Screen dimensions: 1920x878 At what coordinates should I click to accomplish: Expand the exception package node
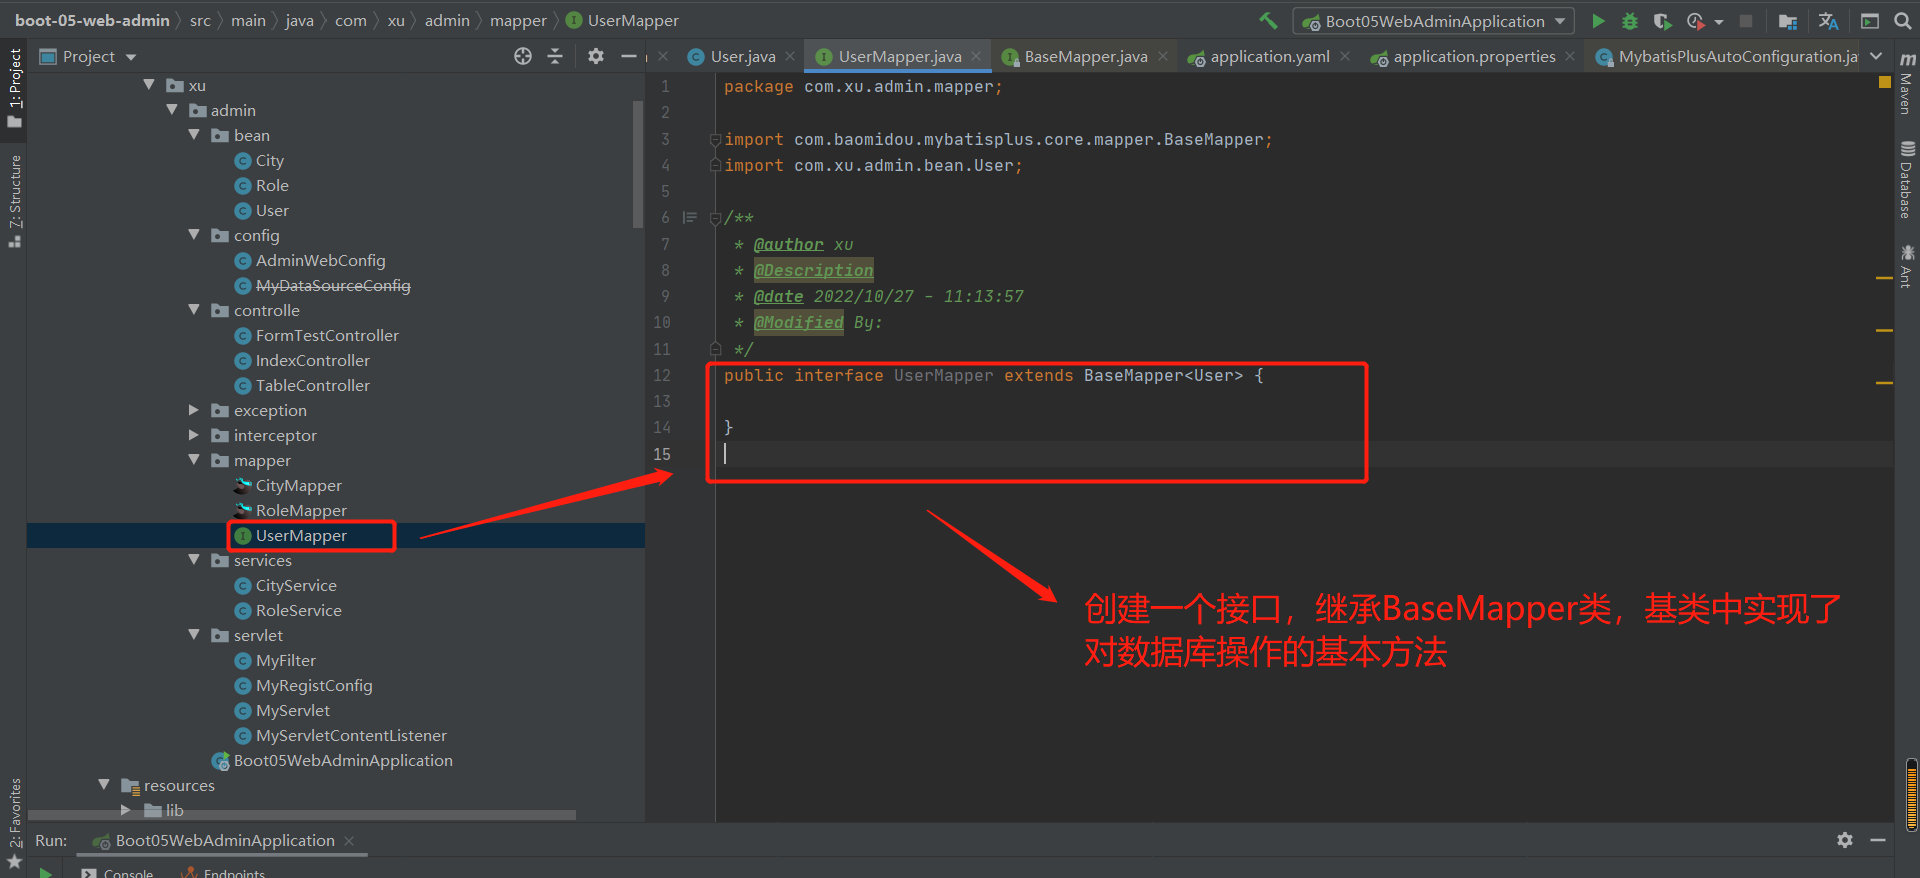(x=194, y=410)
